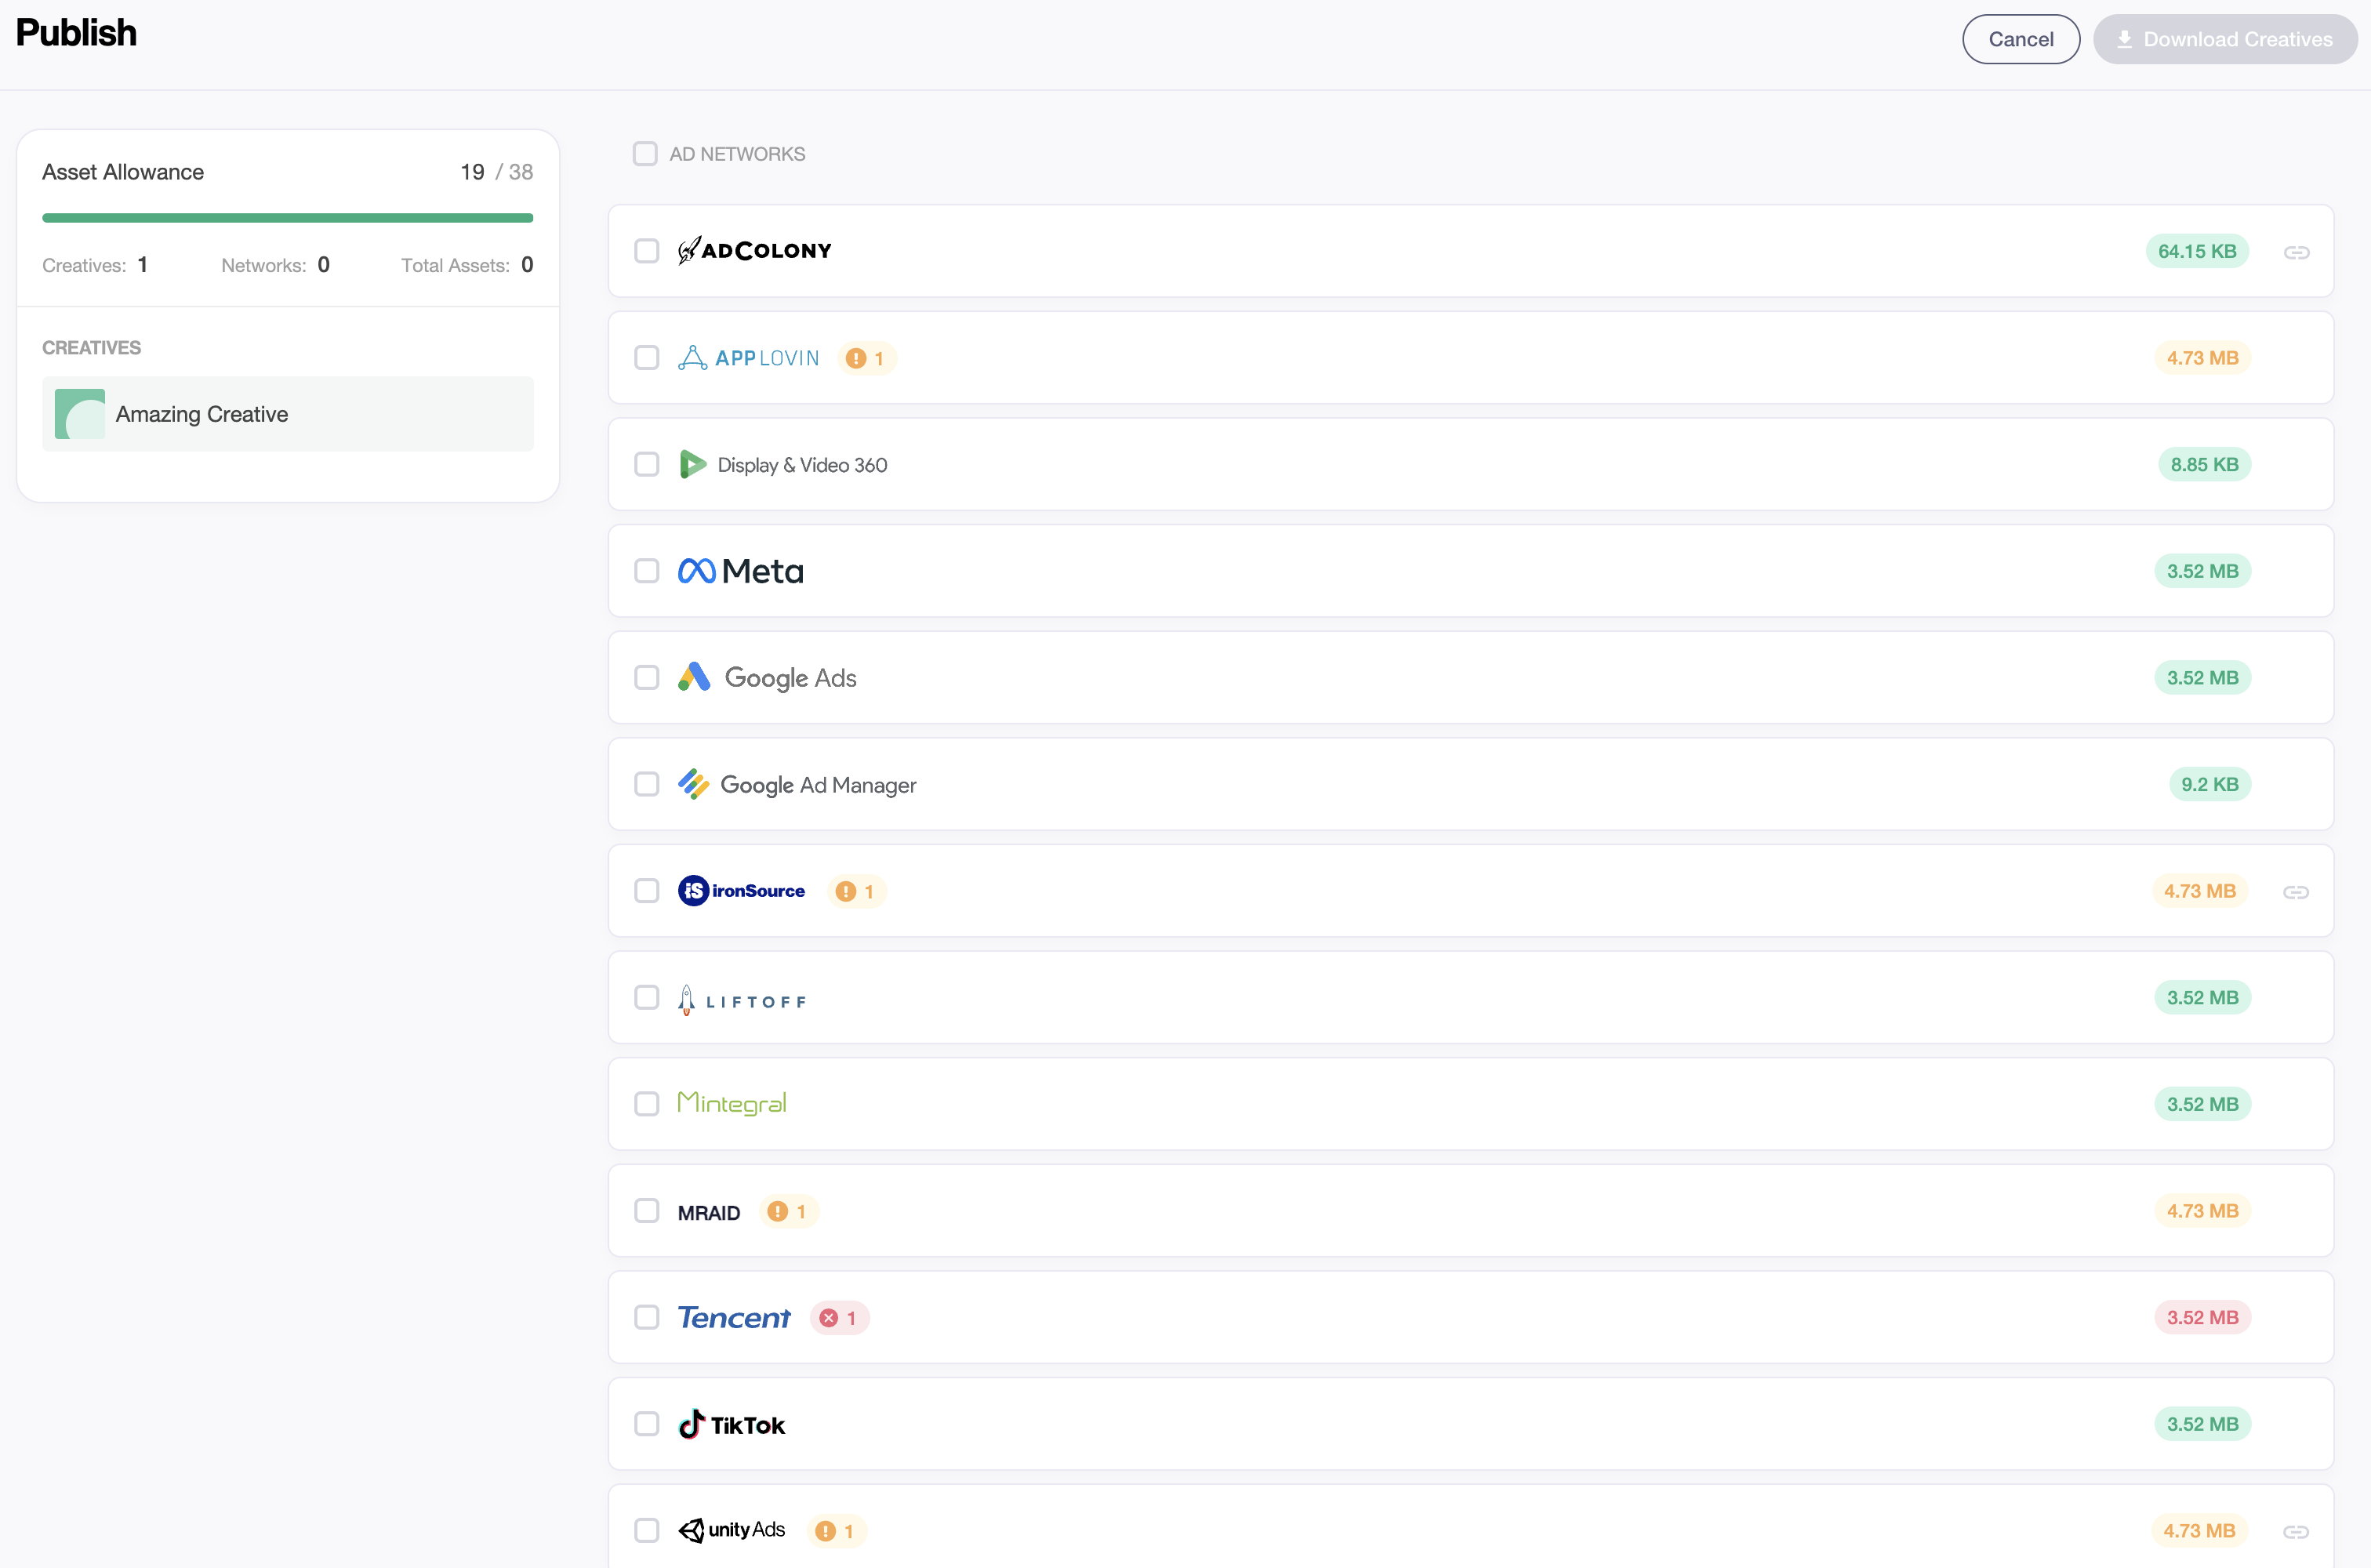
Task: Click the 8.85 KB size badge
Action: tap(2204, 464)
